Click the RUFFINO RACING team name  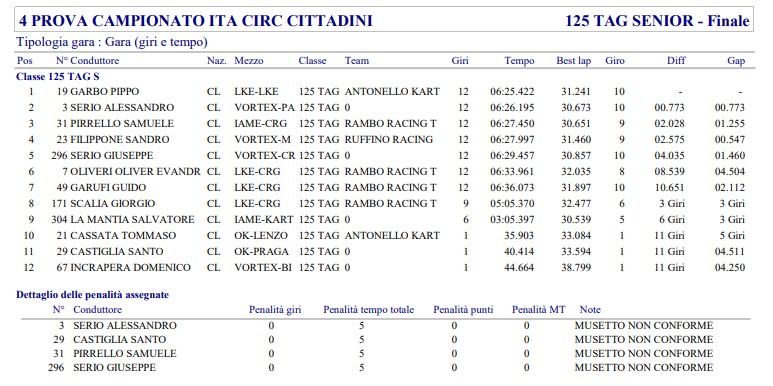click(389, 140)
